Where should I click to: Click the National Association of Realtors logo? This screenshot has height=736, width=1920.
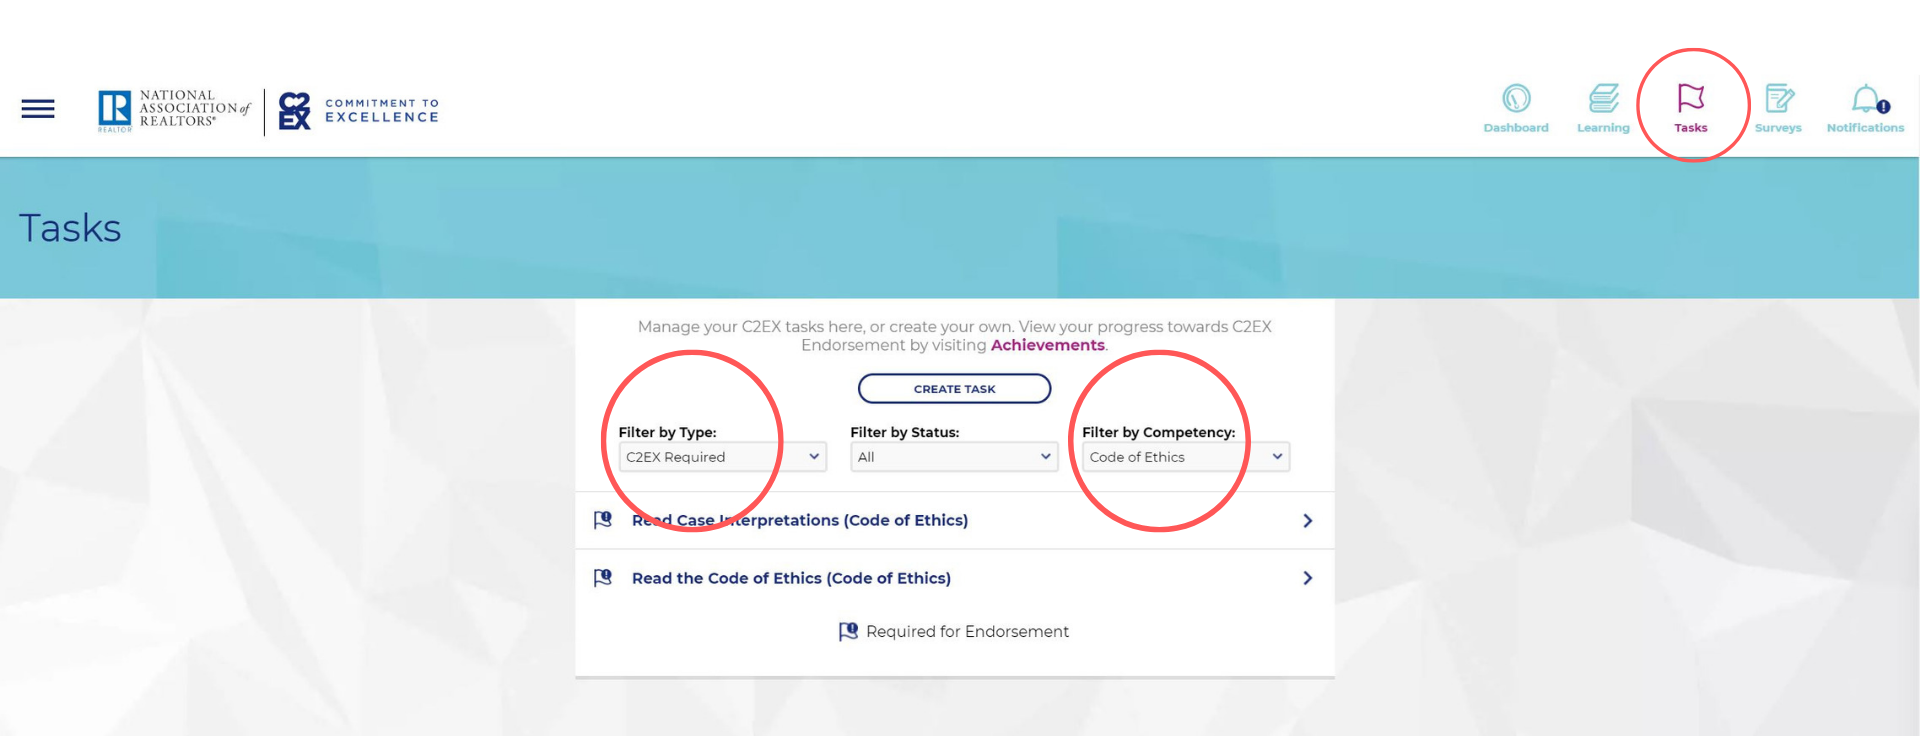(174, 110)
